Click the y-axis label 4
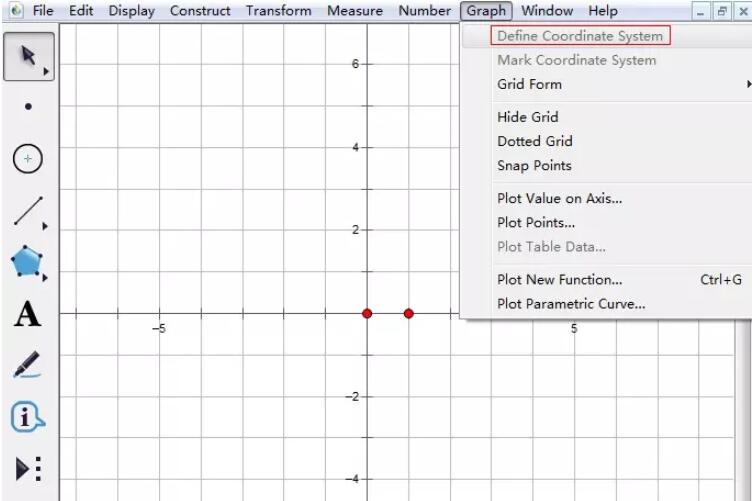The width and height of the screenshot is (752, 501). point(355,147)
